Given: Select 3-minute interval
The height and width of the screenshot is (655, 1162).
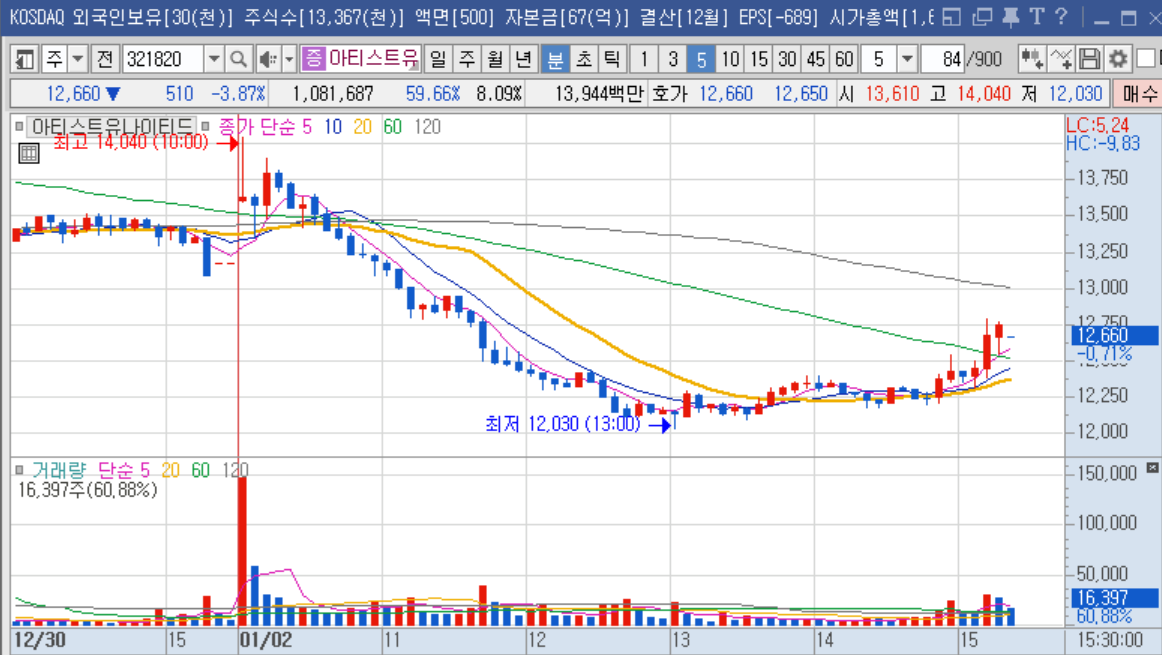Looking at the screenshot, I should tap(672, 59).
